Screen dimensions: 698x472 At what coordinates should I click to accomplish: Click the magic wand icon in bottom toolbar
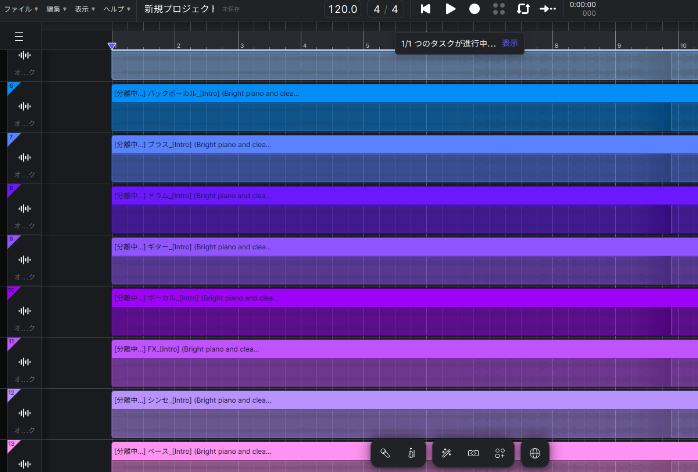click(x=447, y=454)
